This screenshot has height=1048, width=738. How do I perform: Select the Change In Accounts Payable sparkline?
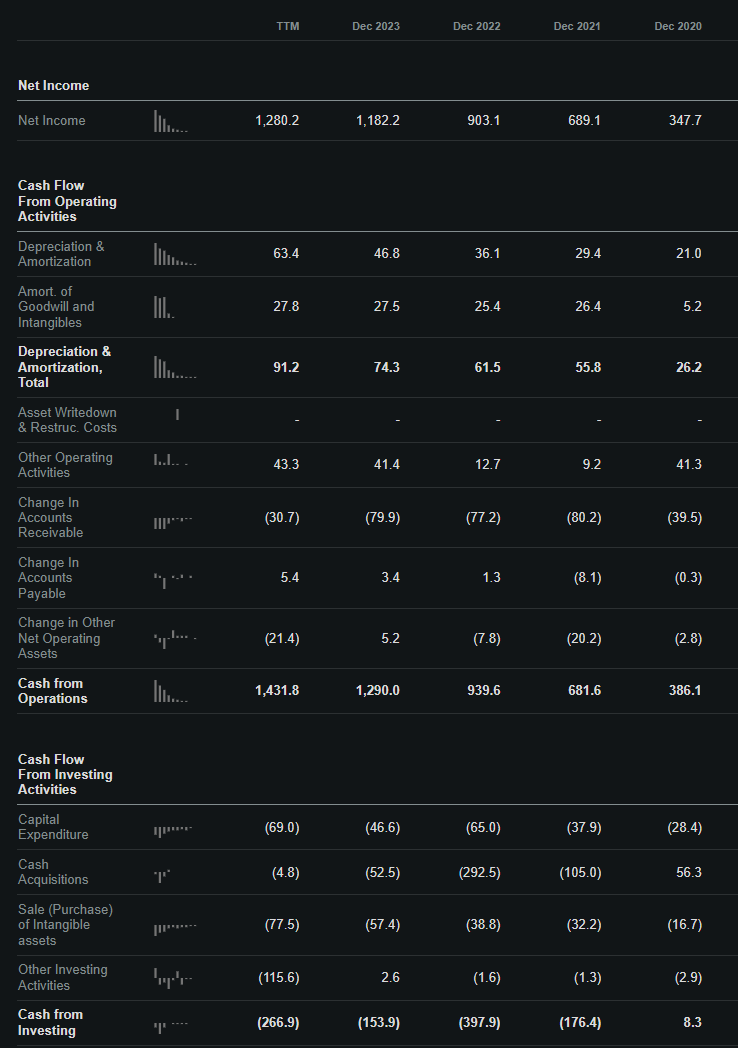tap(172, 579)
